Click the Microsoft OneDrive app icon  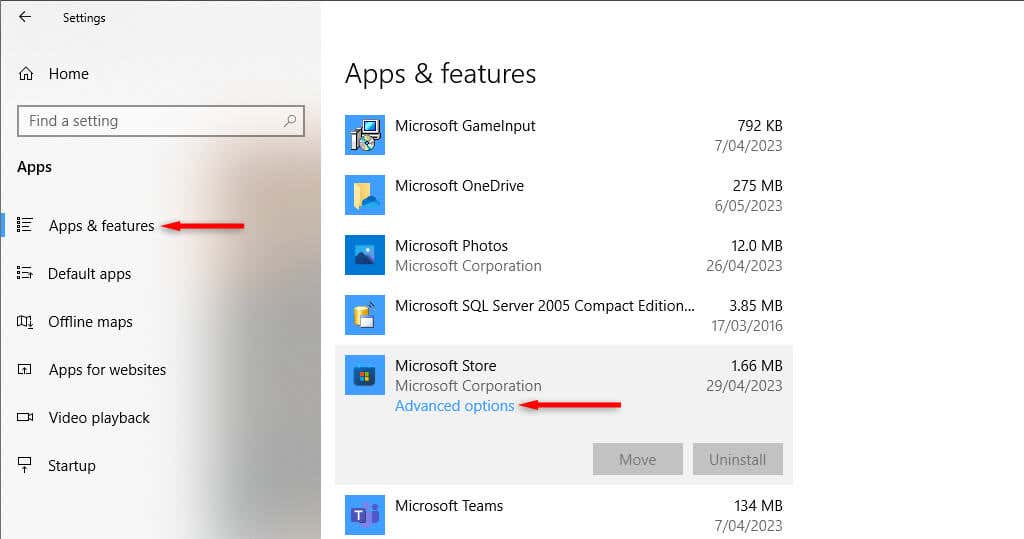tap(364, 195)
